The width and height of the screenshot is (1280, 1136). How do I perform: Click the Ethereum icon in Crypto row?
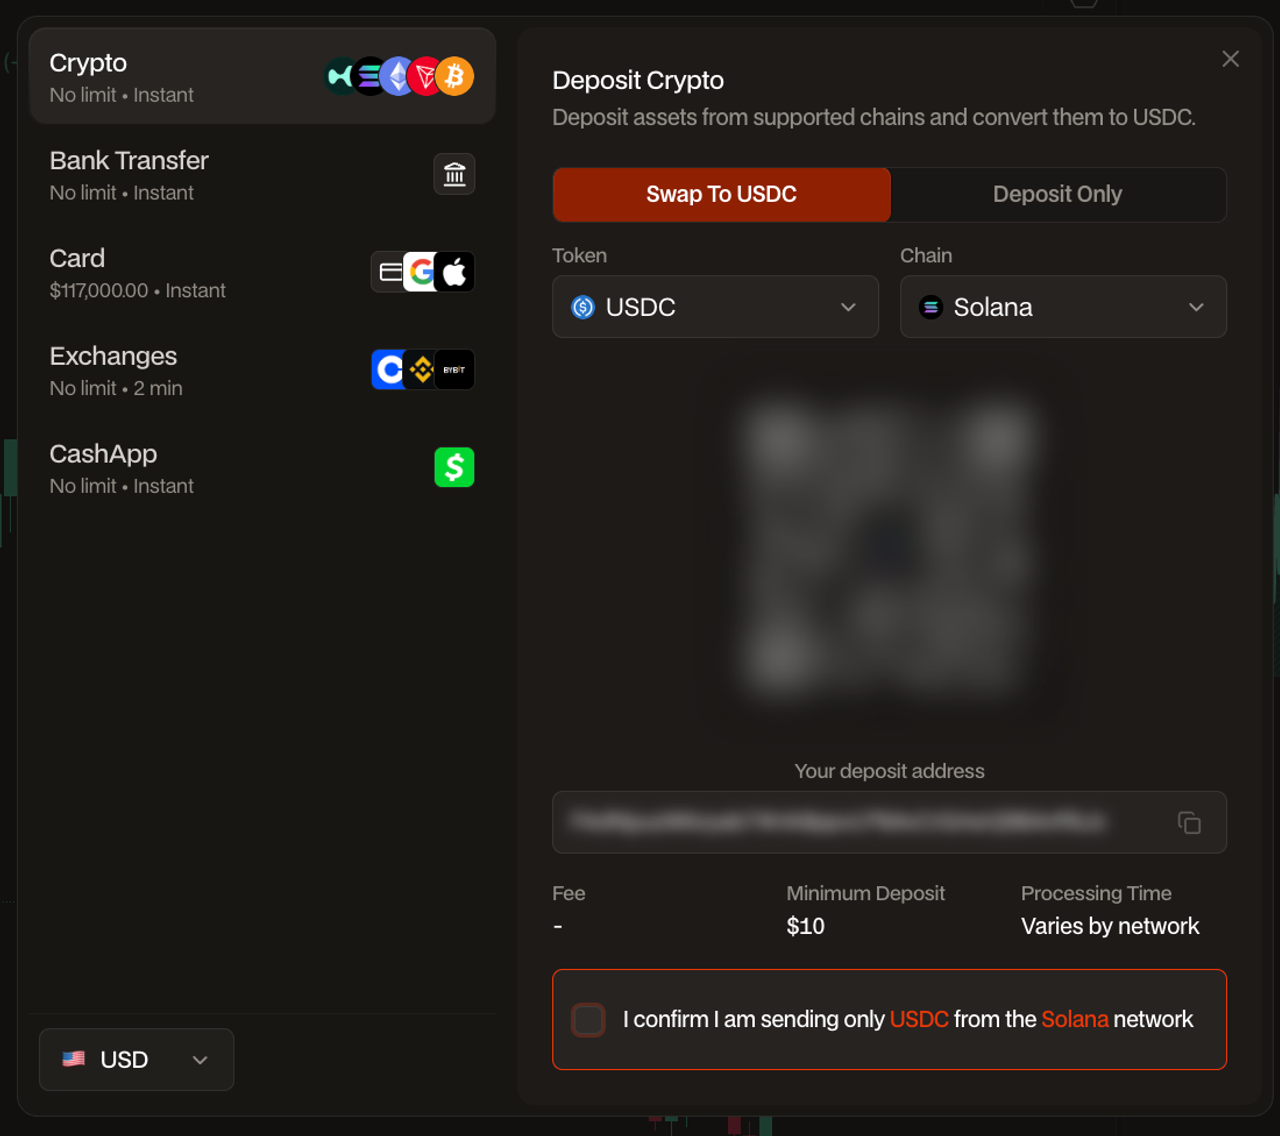tap(398, 76)
